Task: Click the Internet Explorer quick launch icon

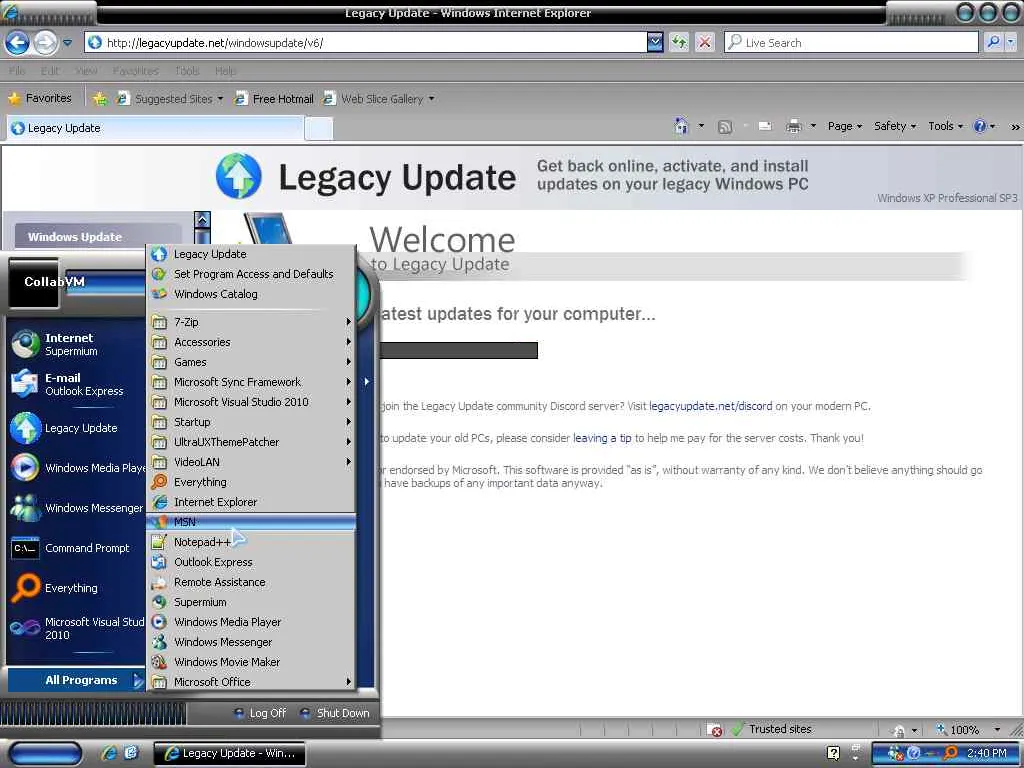Action: [109, 753]
